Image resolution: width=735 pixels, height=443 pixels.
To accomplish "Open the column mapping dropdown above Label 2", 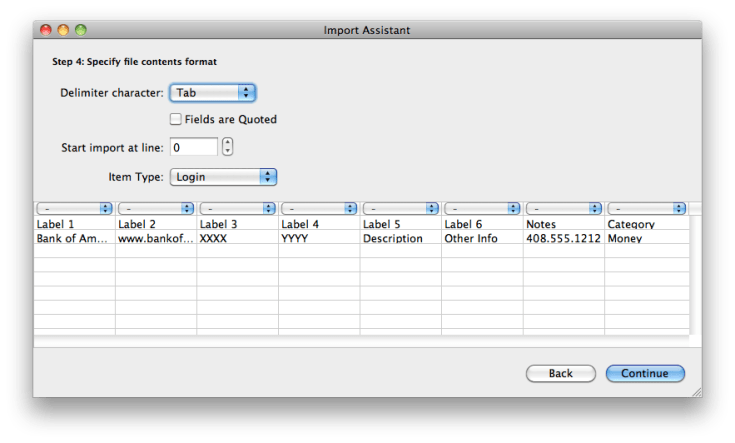I will click(156, 208).
